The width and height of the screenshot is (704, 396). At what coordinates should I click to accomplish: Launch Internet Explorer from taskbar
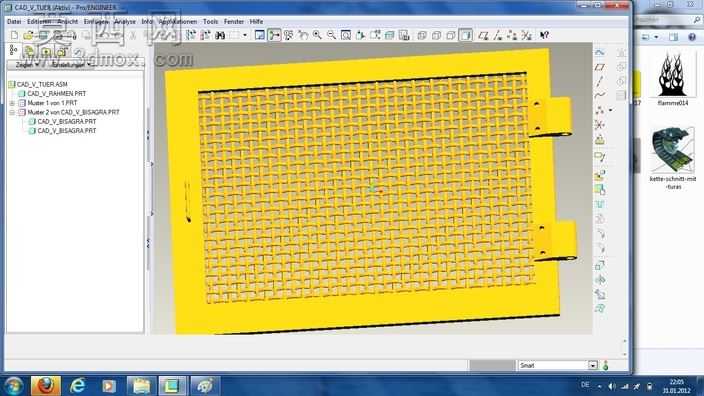click(x=78, y=386)
